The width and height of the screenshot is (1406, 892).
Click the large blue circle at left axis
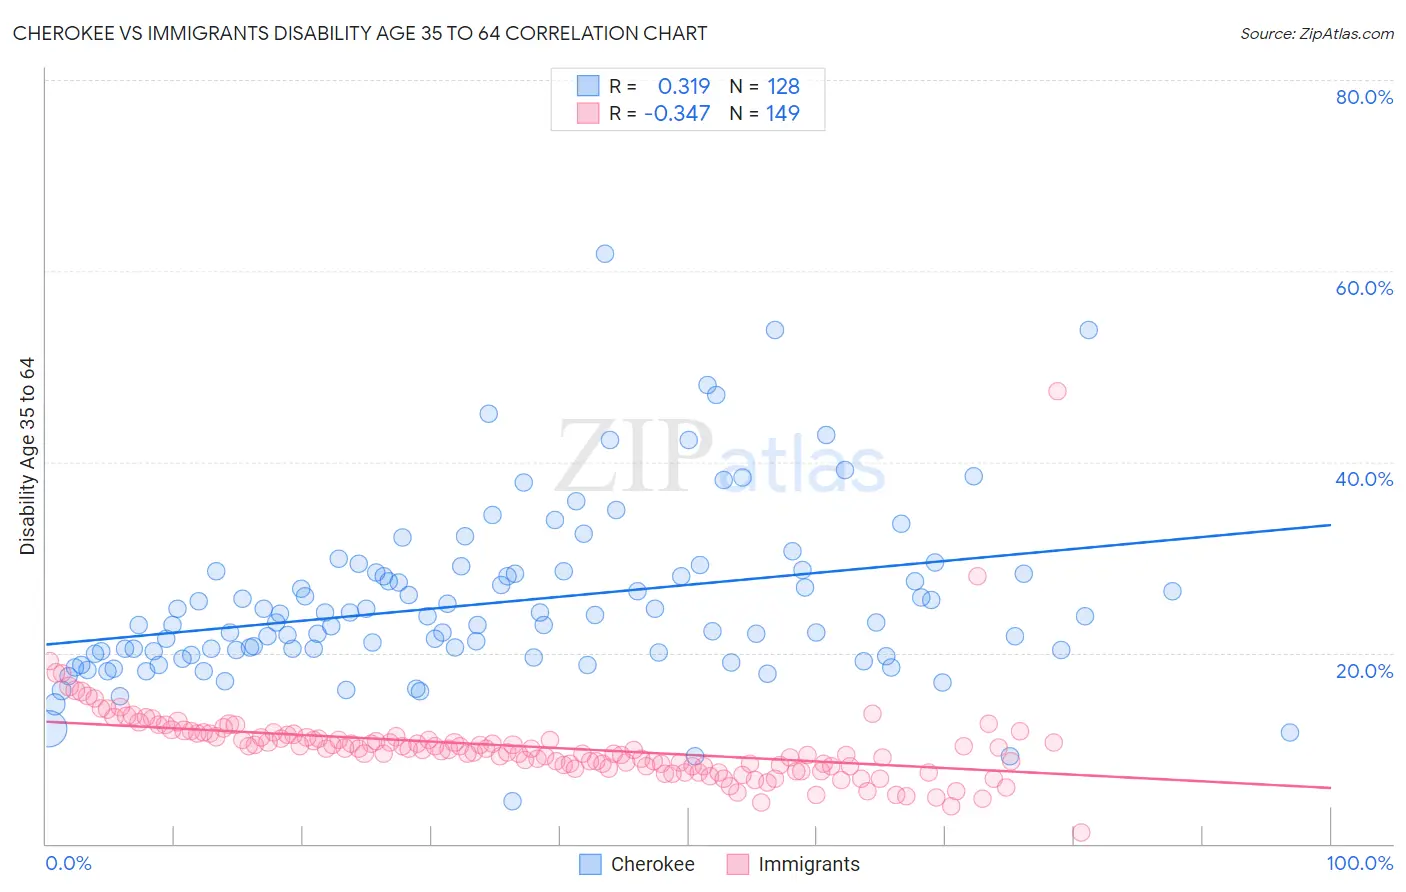pyautogui.click(x=49, y=729)
